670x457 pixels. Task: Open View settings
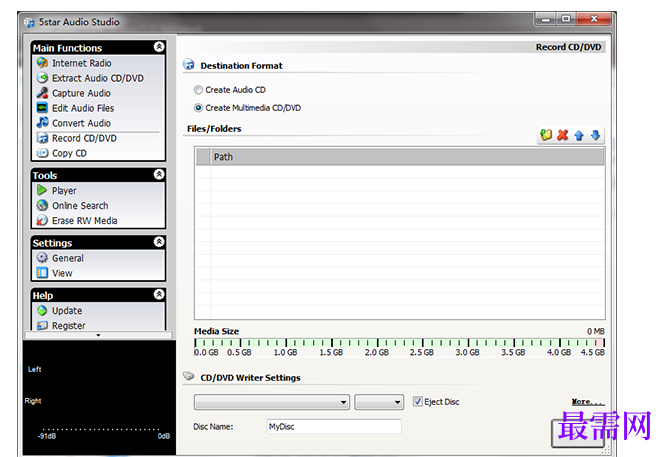[x=62, y=273]
